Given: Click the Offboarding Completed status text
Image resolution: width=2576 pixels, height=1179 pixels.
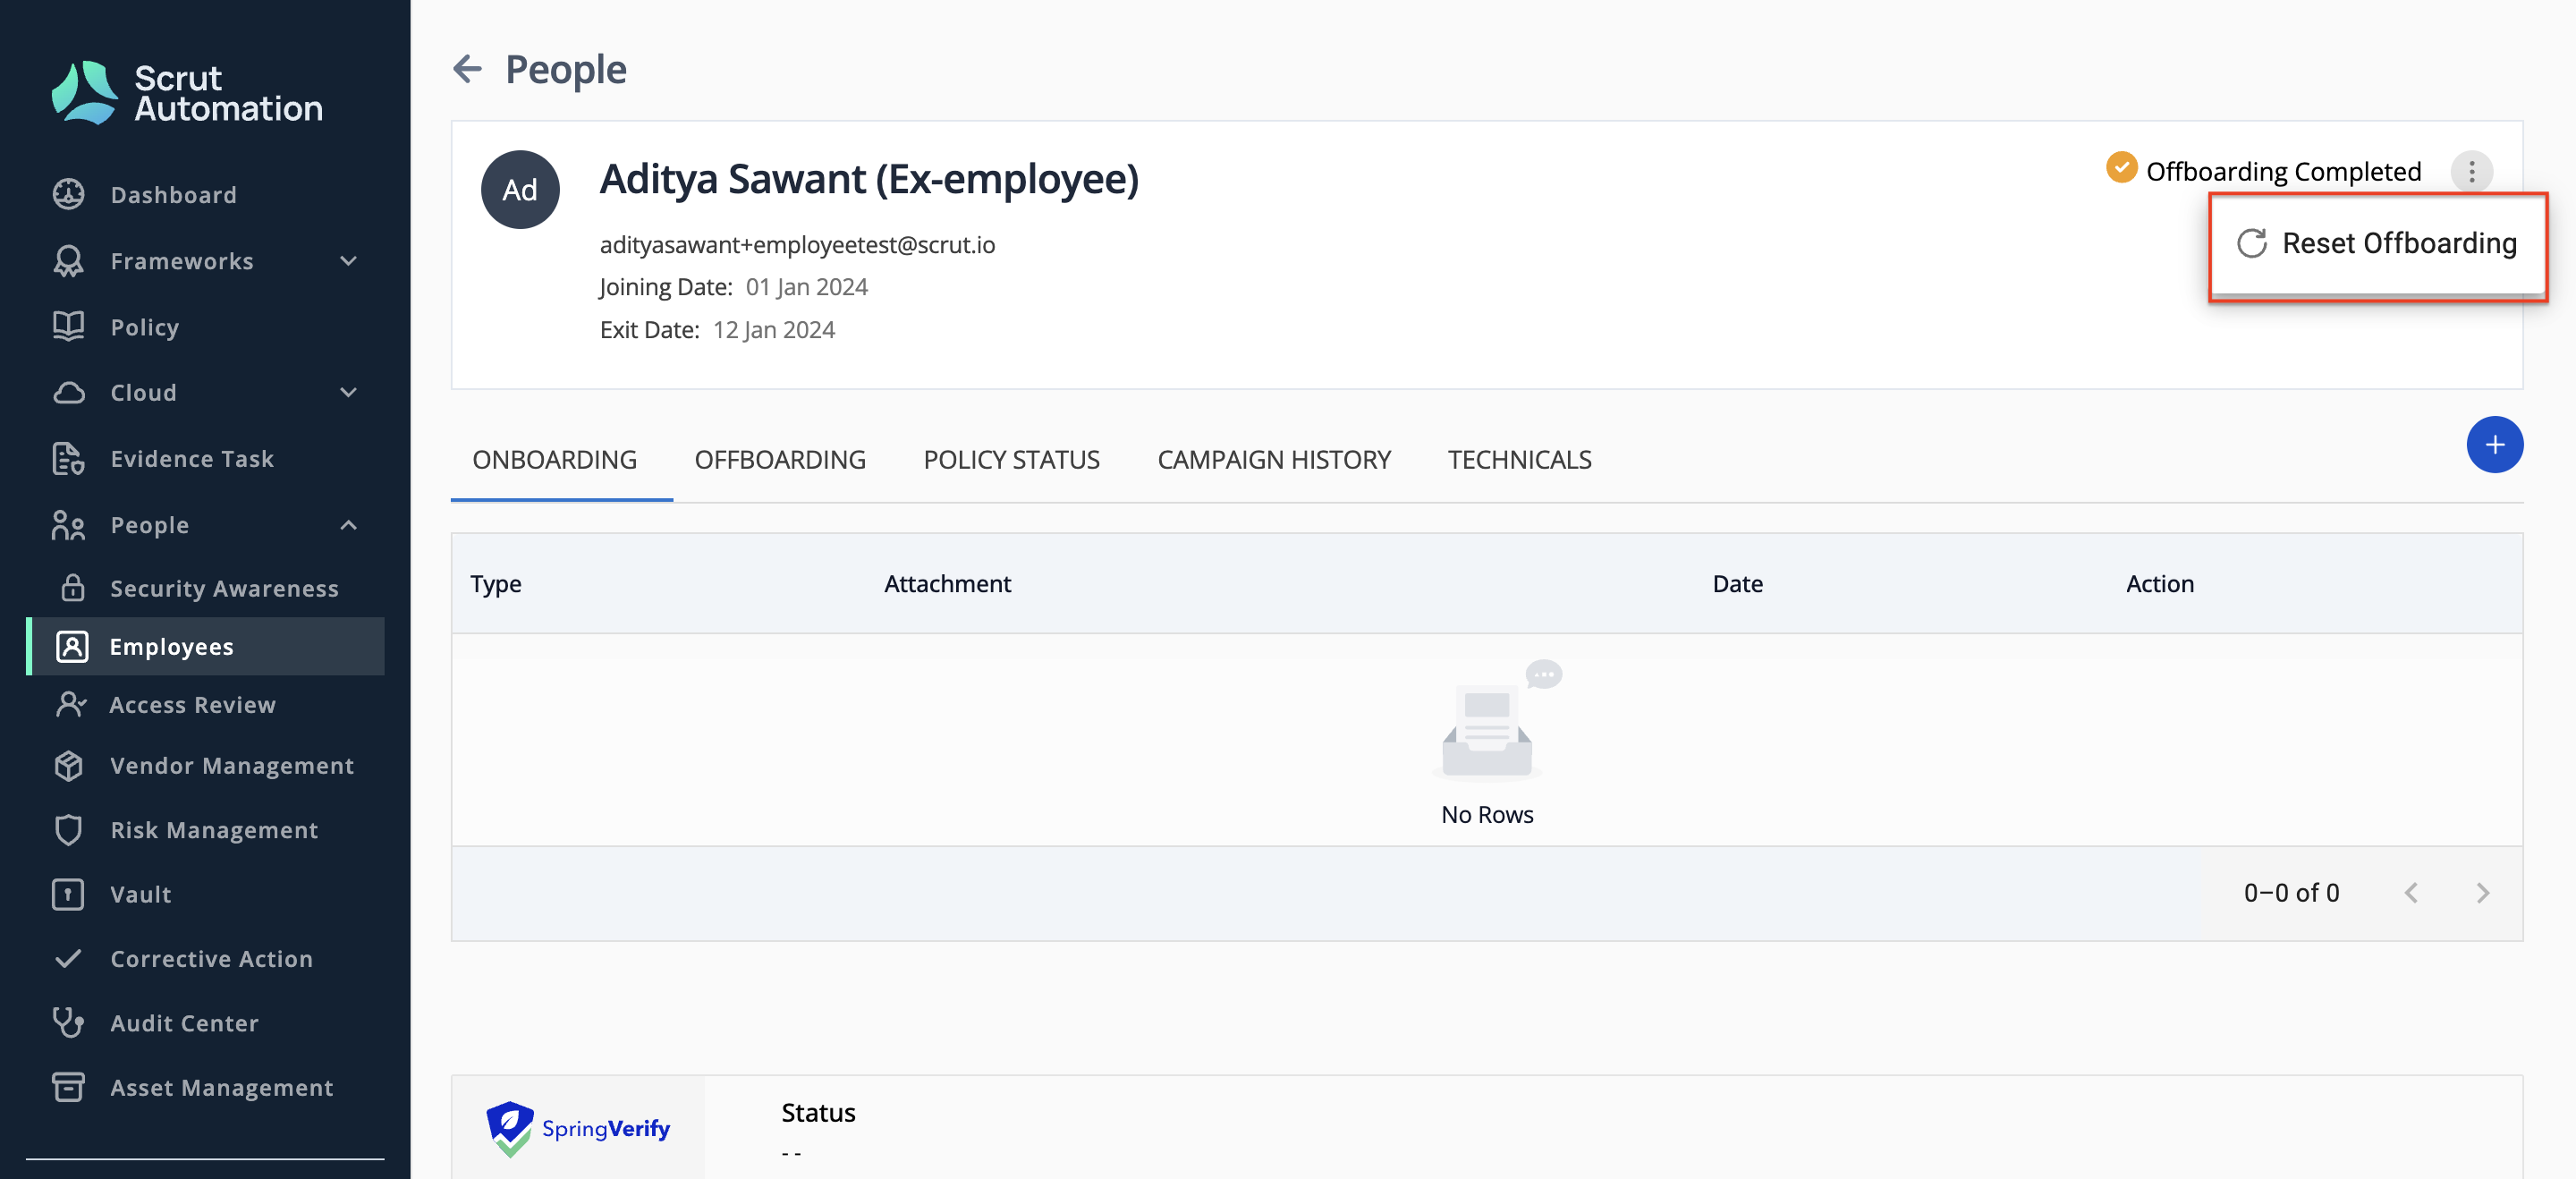Looking at the screenshot, I should coord(2284,171).
